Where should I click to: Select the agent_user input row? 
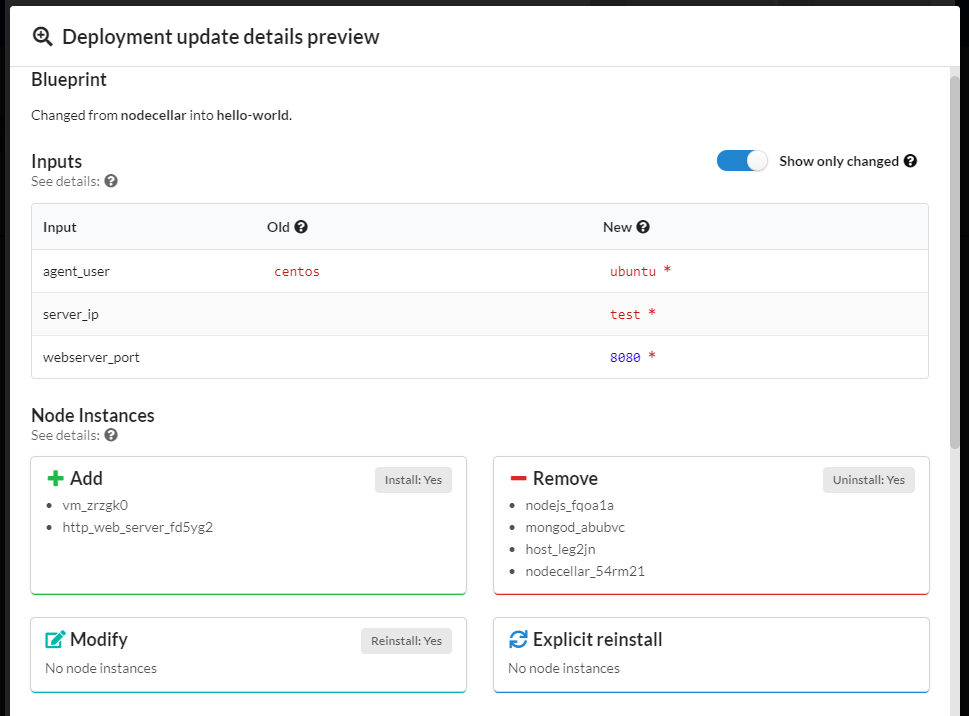click(480, 271)
